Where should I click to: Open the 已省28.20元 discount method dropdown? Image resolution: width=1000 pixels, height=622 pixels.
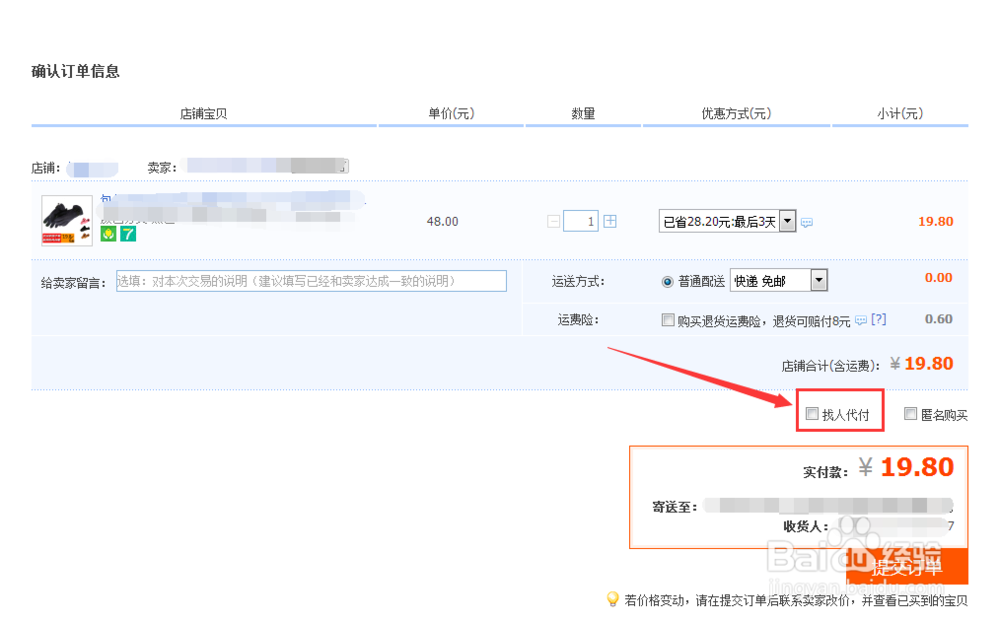786,221
